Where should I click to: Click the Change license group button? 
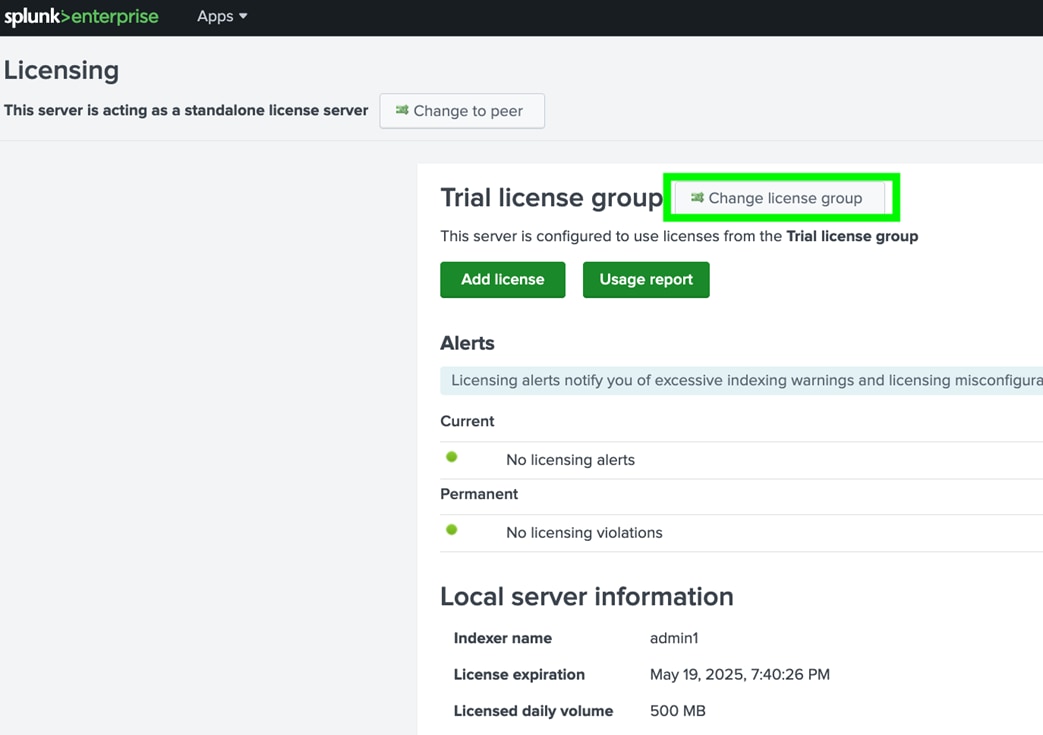[x=780, y=198]
